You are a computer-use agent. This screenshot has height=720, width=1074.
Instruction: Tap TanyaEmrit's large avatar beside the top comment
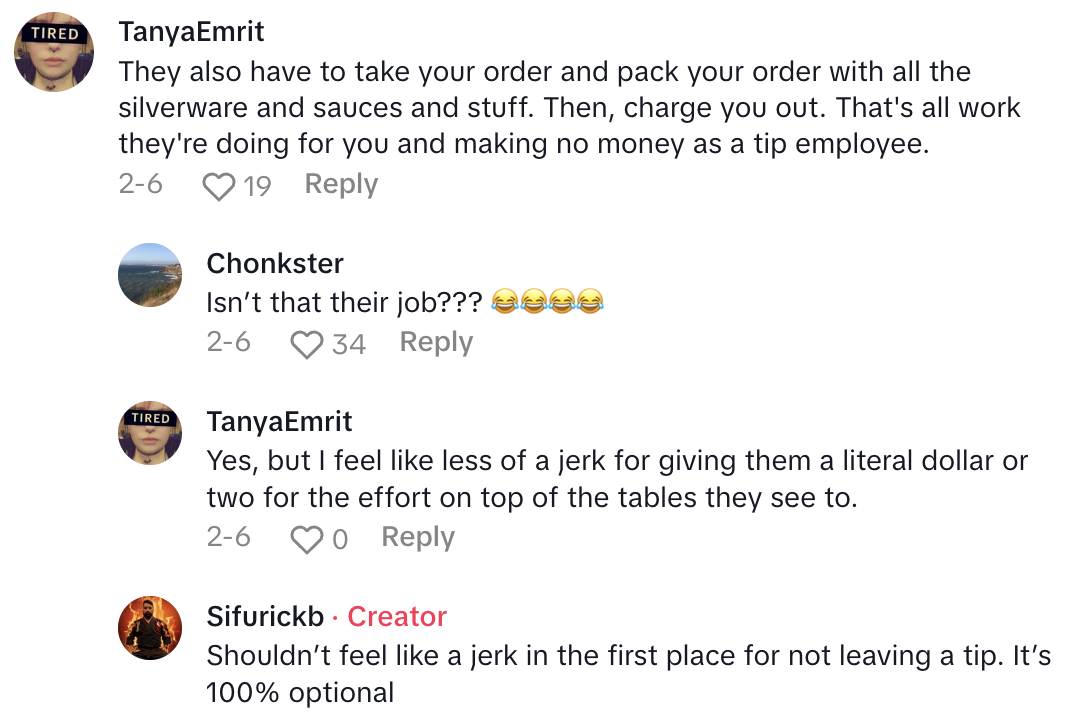point(54,52)
